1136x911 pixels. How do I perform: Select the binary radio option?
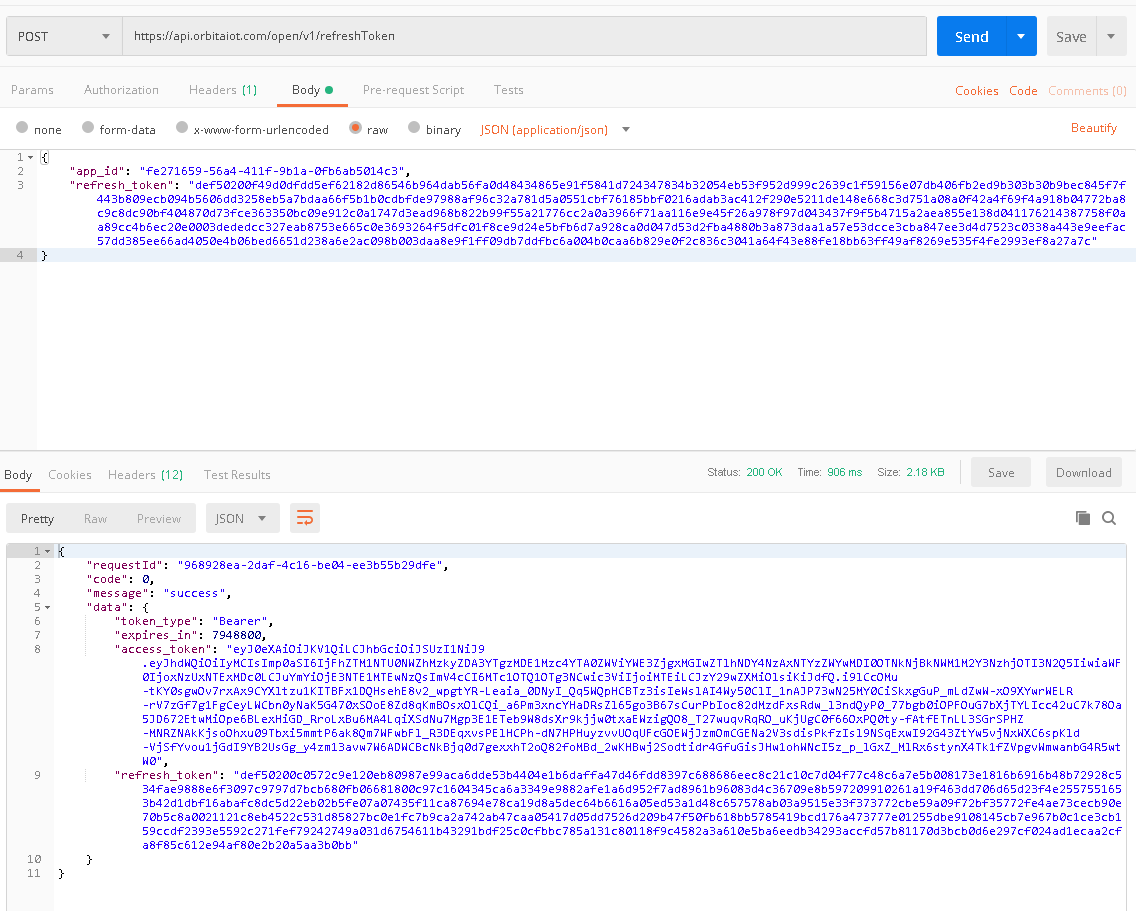click(x=415, y=129)
